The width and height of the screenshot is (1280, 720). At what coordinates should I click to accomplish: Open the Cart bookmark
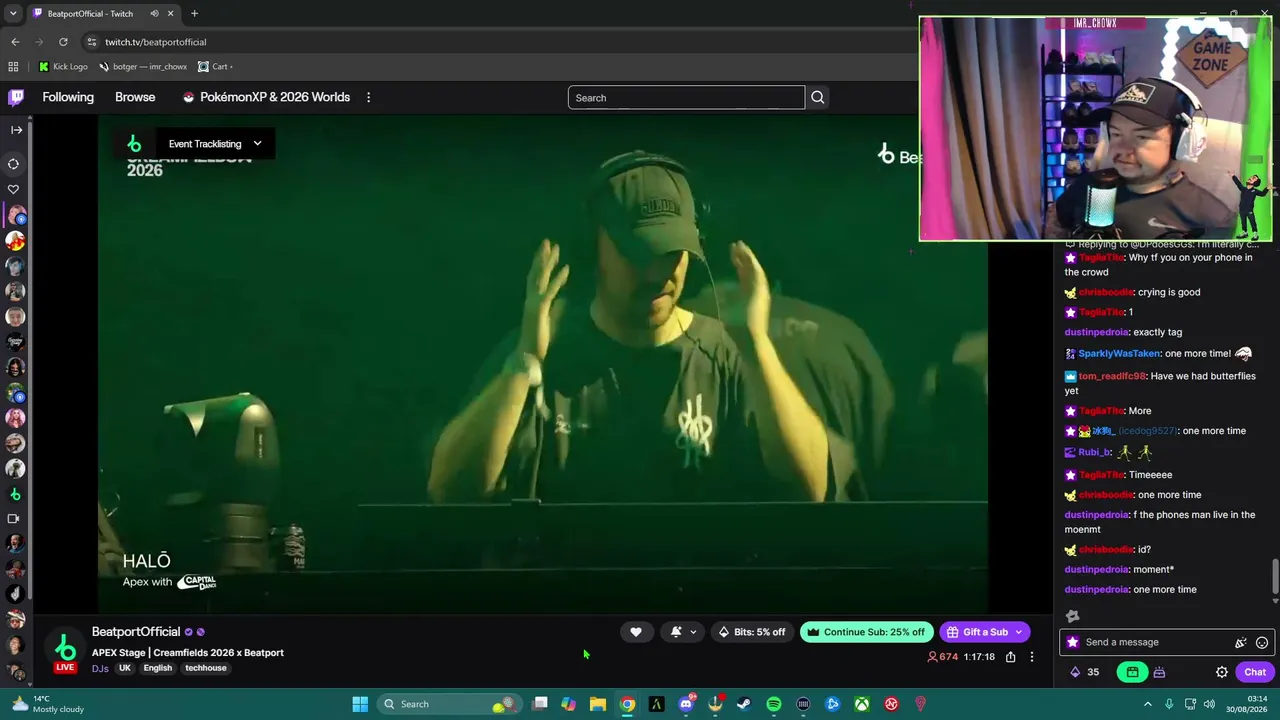pos(214,67)
